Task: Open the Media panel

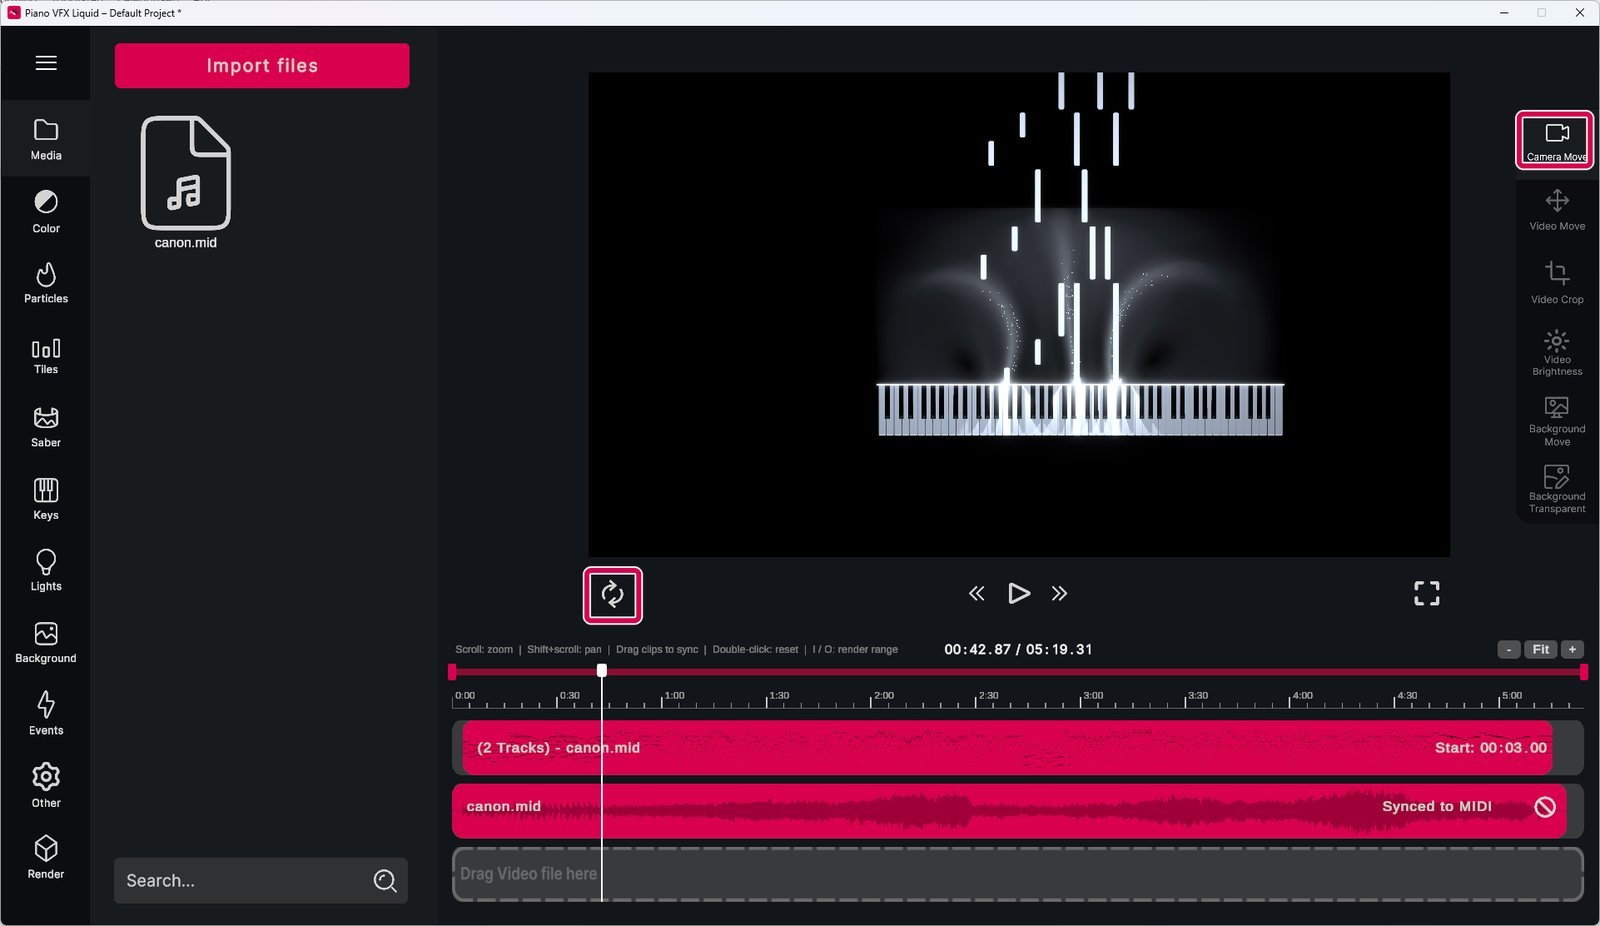Action: 46,140
